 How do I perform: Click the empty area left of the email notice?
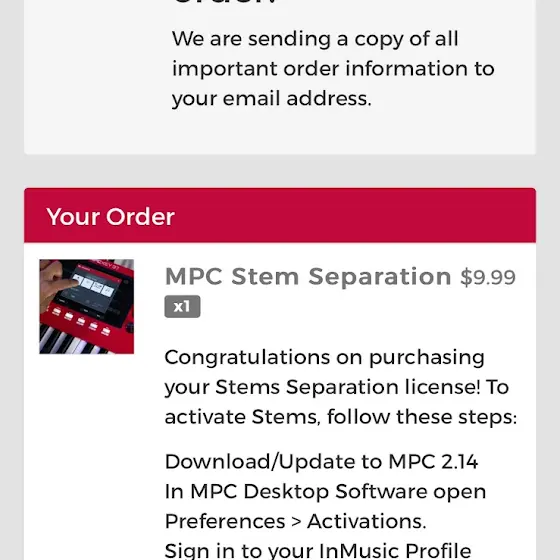[x=96, y=71]
